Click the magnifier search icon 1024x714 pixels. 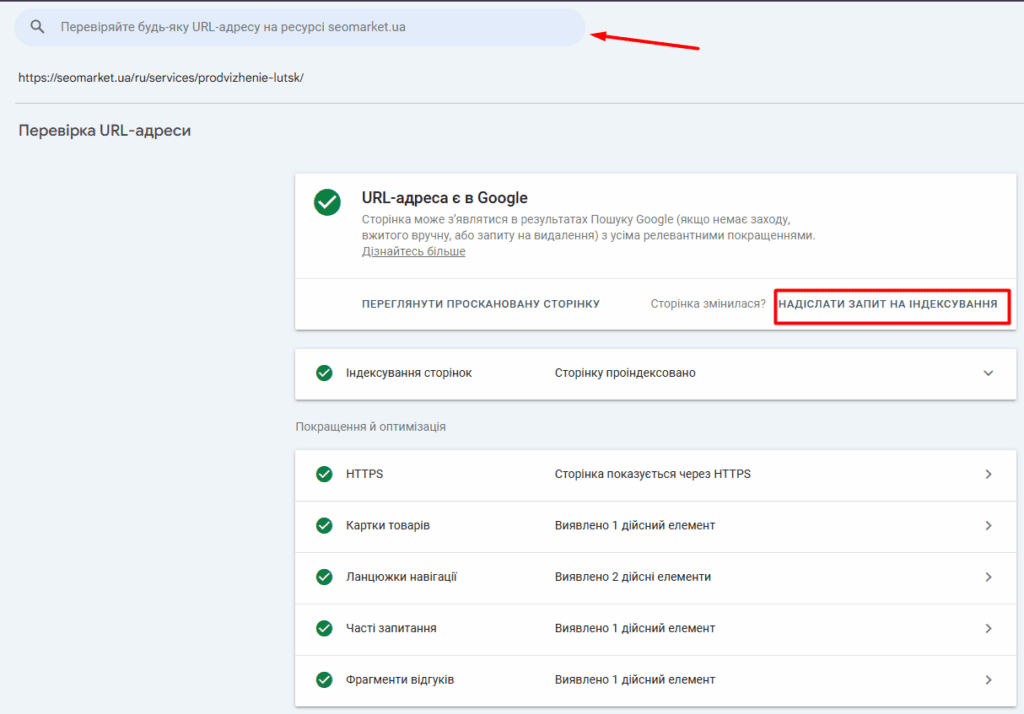tap(38, 27)
